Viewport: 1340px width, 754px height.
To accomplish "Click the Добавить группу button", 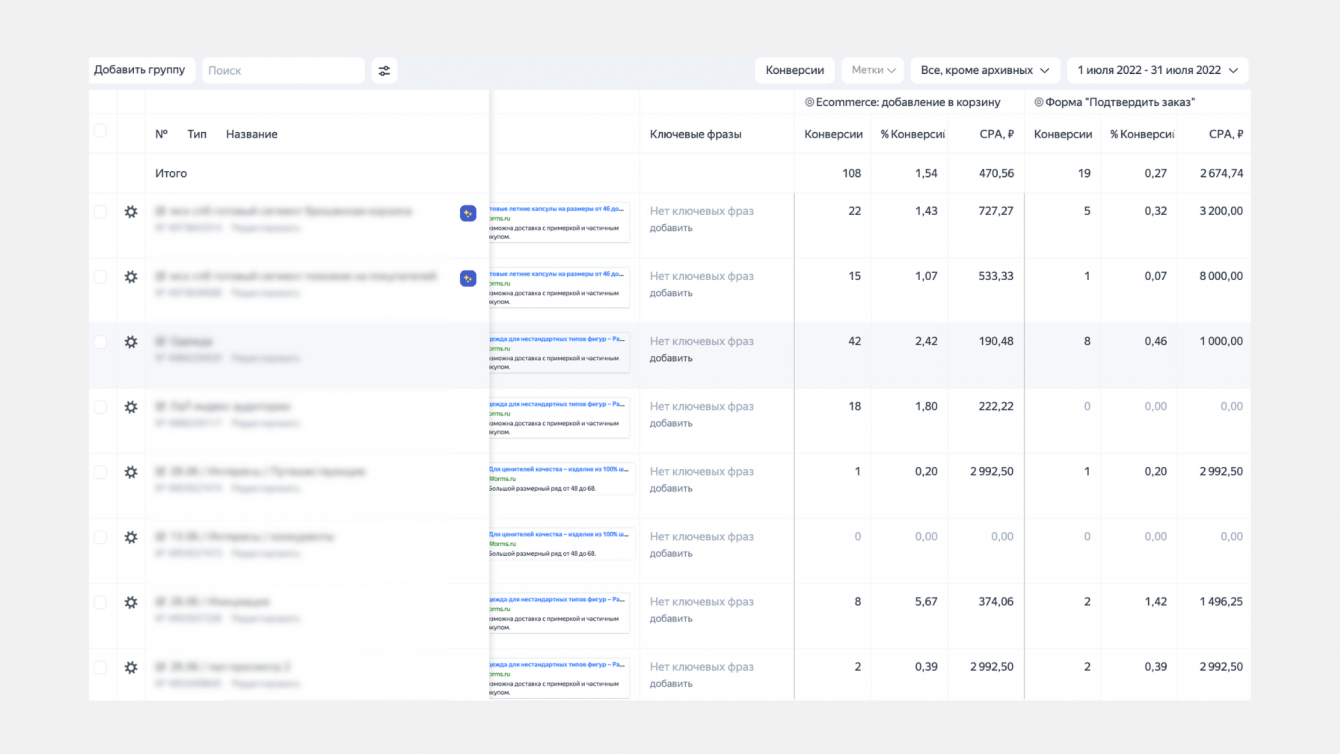I will pos(139,70).
